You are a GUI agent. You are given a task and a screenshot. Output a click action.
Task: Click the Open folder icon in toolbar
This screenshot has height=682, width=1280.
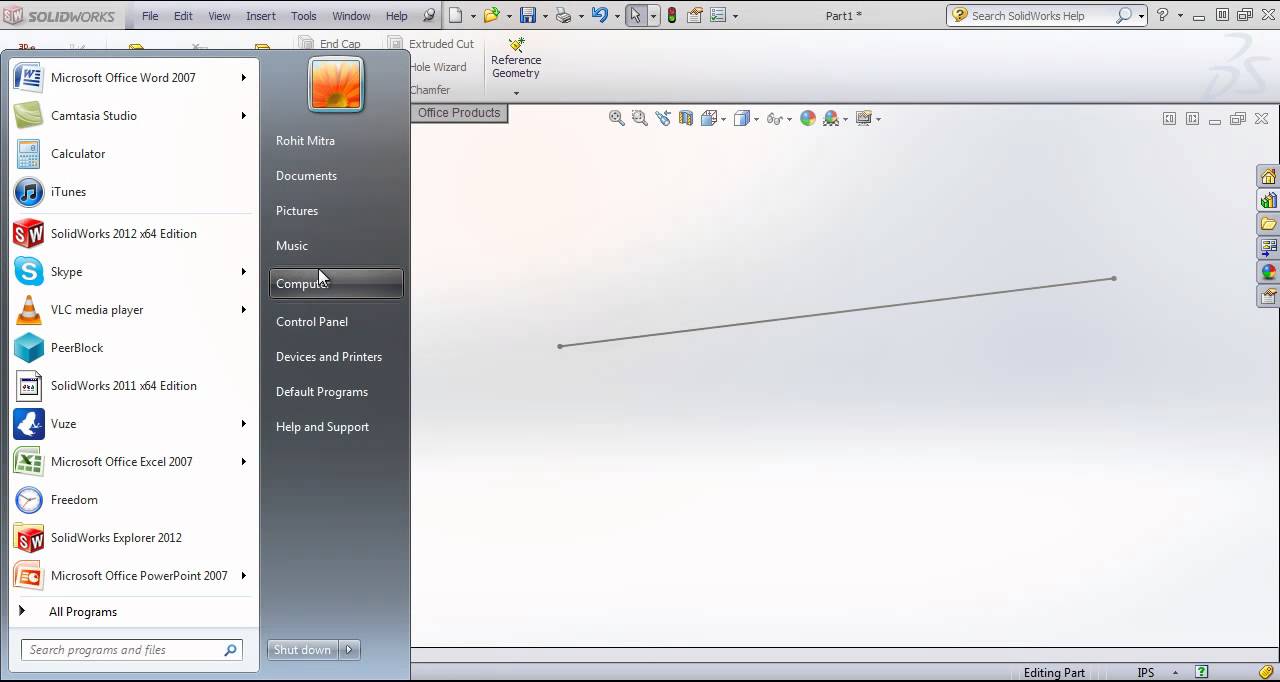[491, 15]
